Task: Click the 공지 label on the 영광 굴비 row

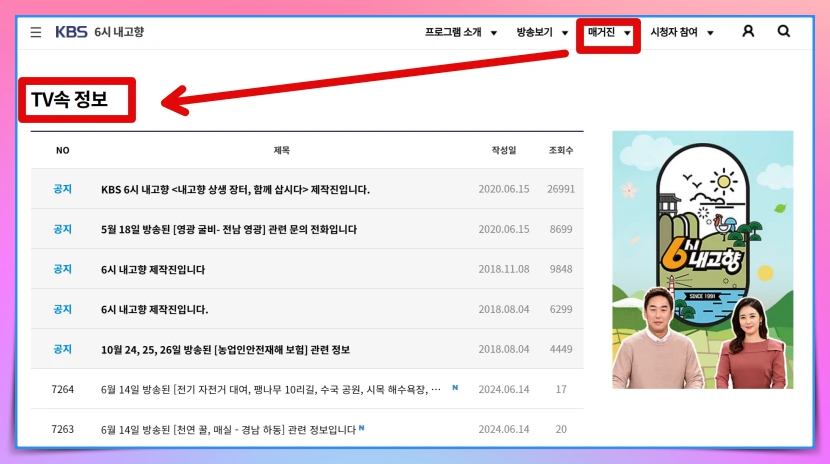Action: [x=62, y=229]
